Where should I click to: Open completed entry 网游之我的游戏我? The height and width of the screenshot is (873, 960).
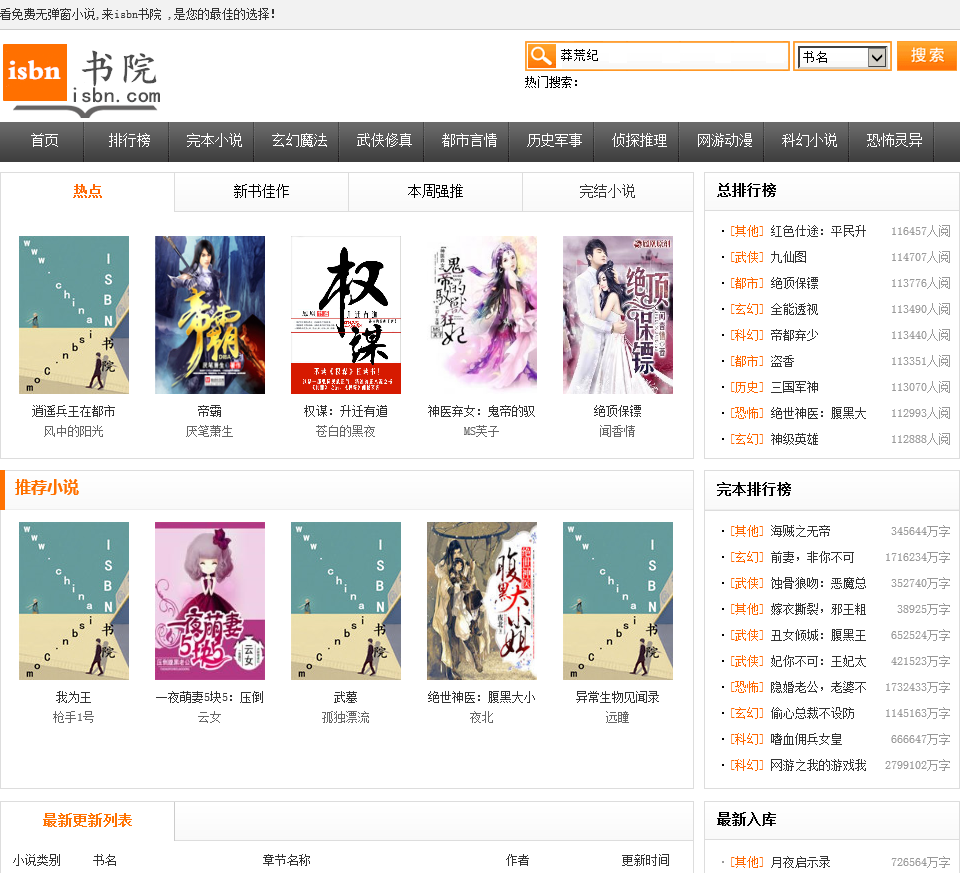[x=818, y=765]
